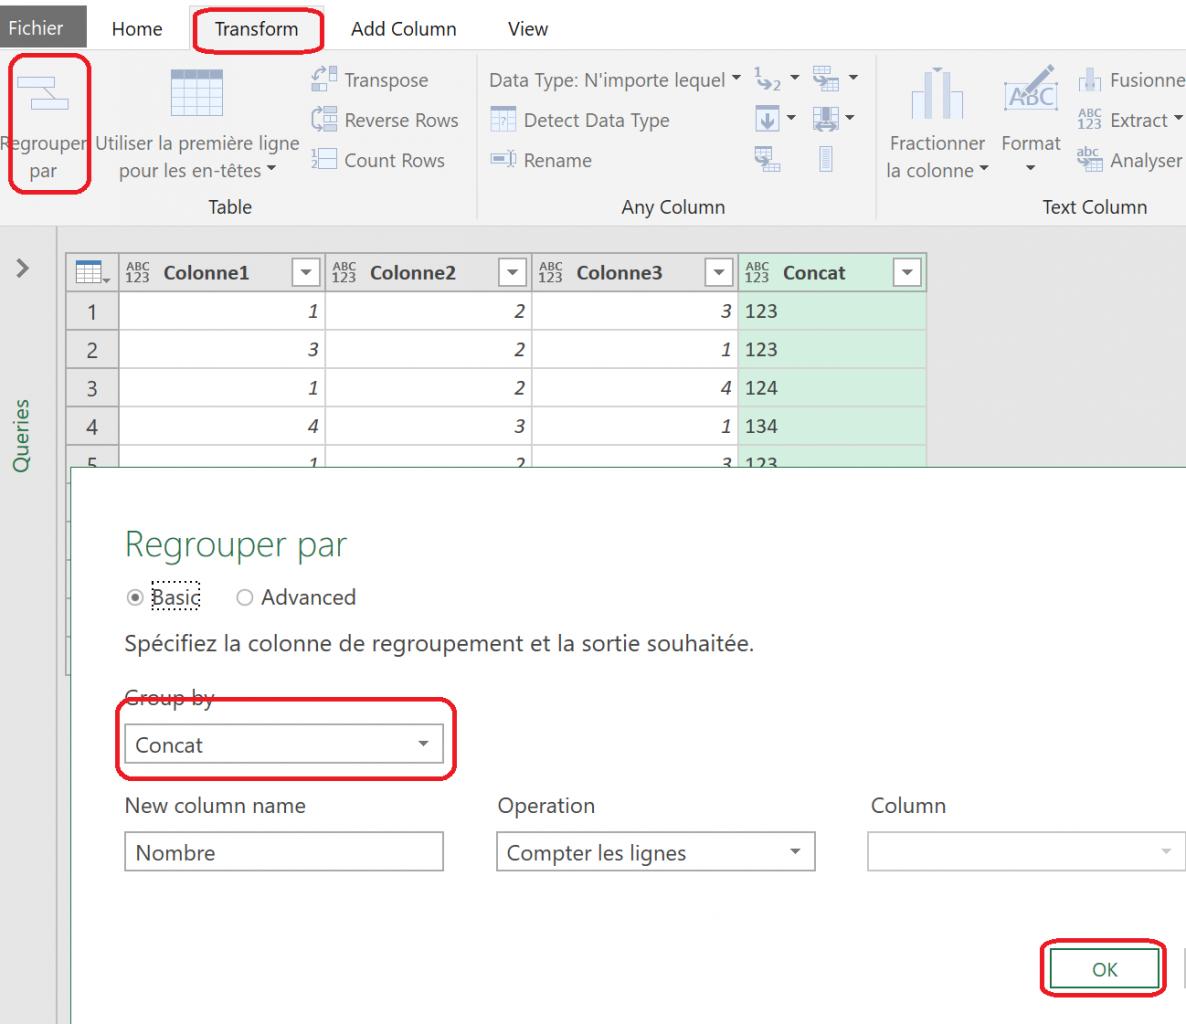This screenshot has width=1186, height=1024.
Task: Click the Concat cell with value 124
Action: (x=832, y=388)
